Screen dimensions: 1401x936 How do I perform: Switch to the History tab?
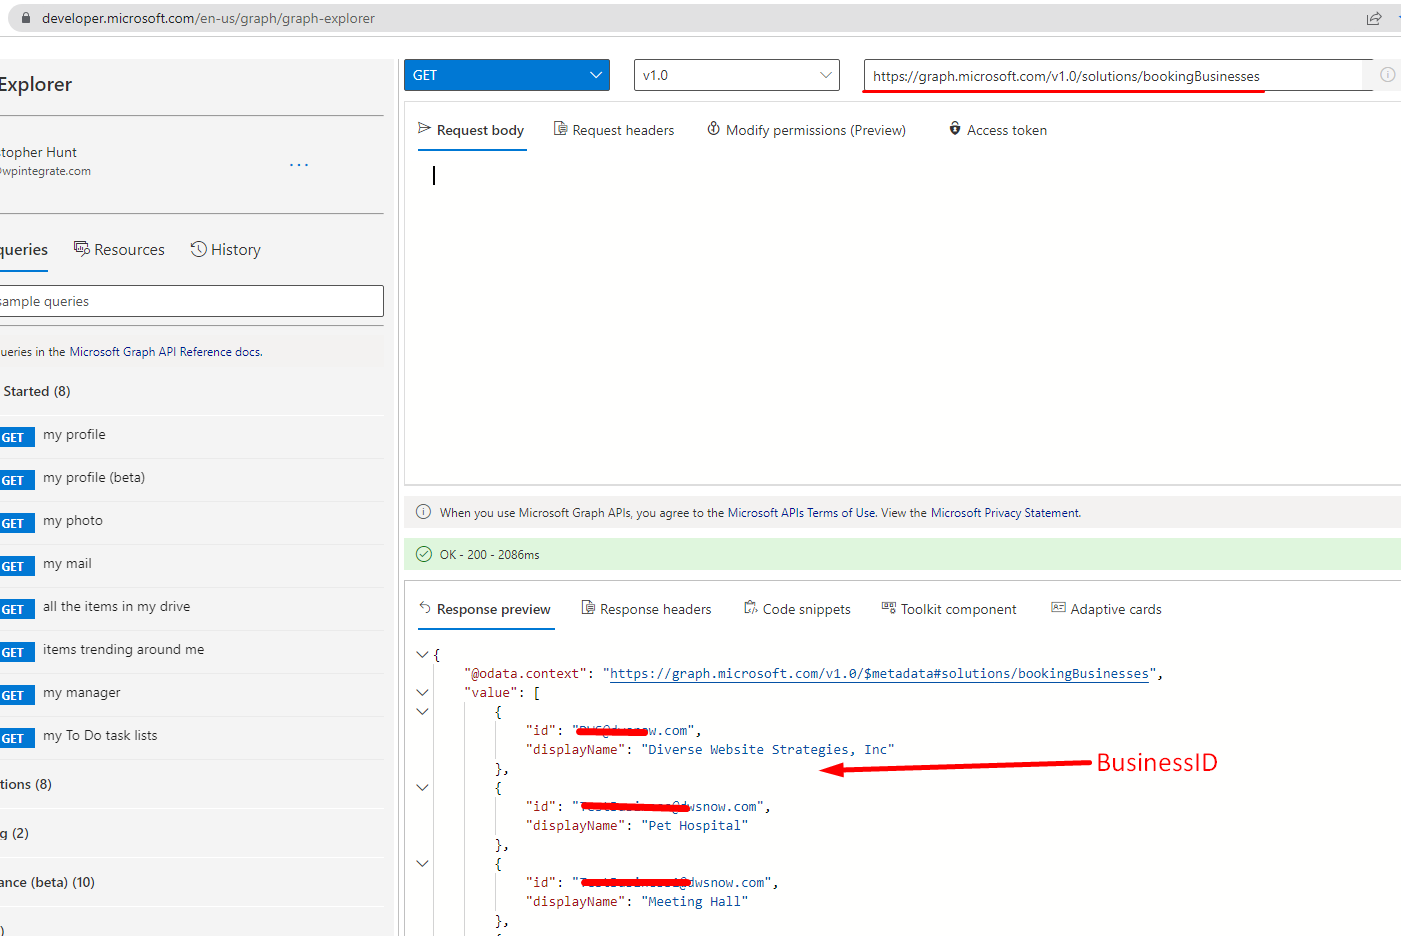pyautogui.click(x=226, y=250)
